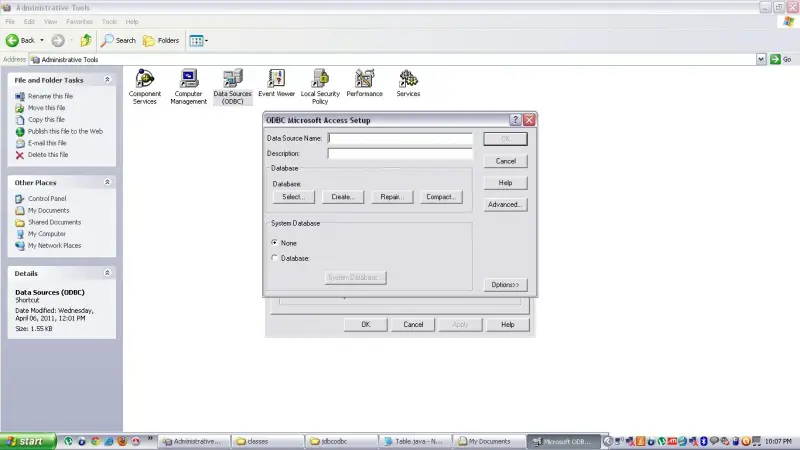Go to Shared Documents link
Viewport: 800px width, 450px height.
(54, 222)
